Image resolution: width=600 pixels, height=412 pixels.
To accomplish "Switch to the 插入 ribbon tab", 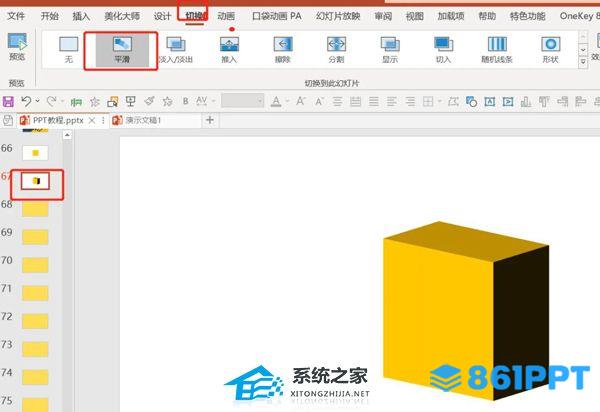I will pyautogui.click(x=81, y=16).
